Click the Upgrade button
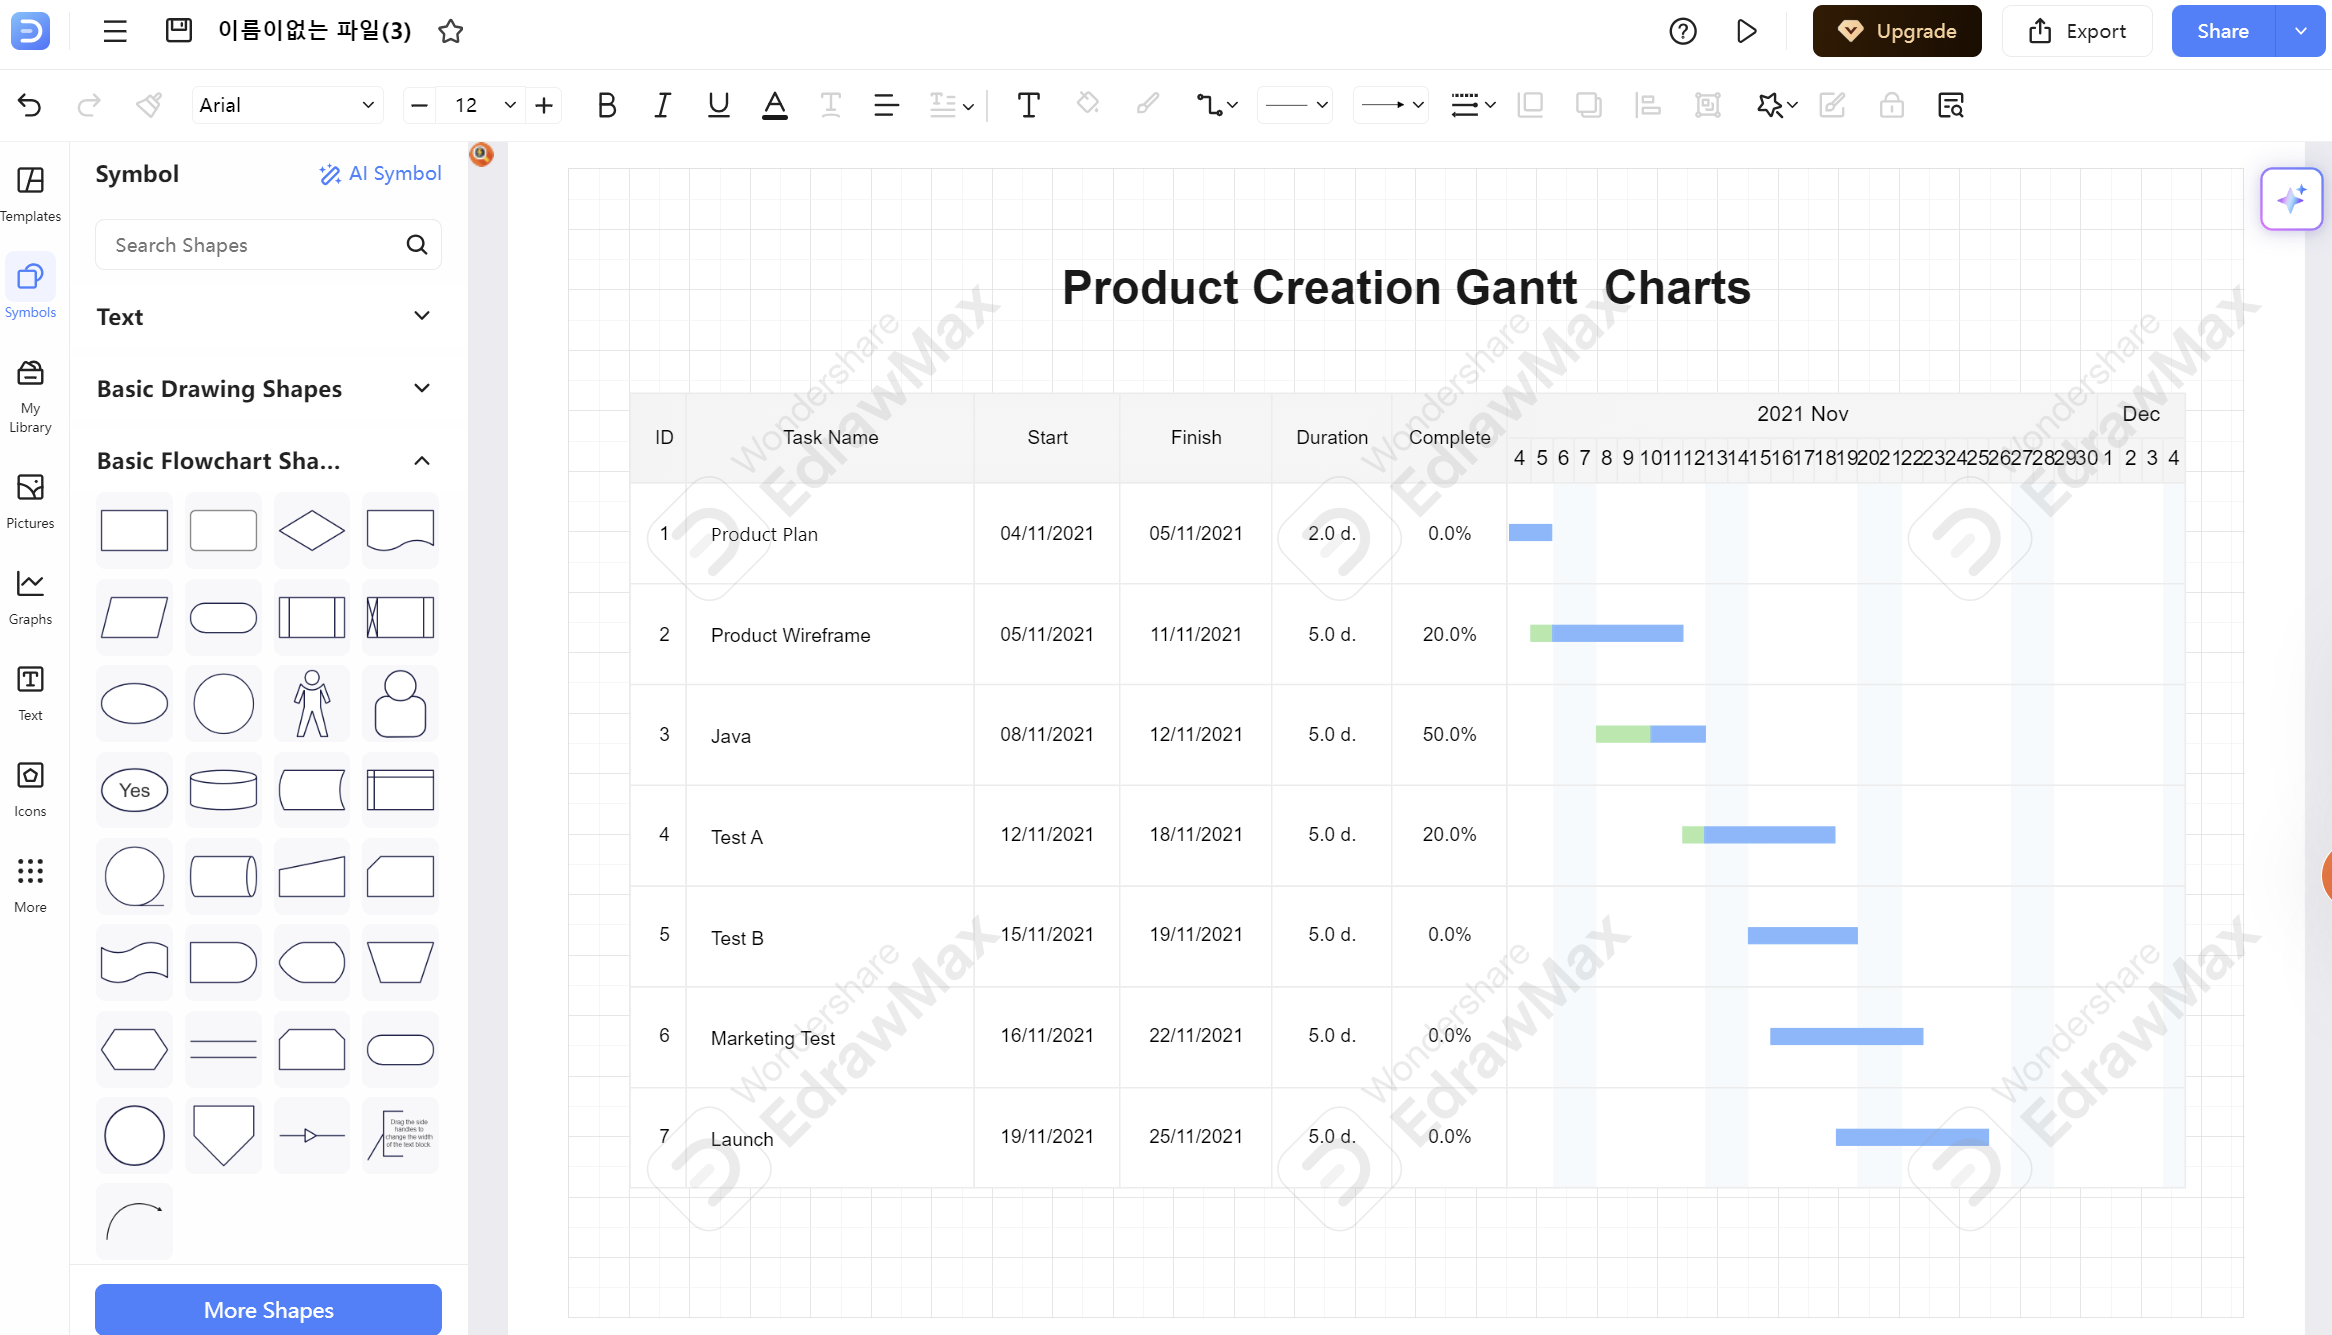This screenshot has height=1335, width=2332. [1897, 31]
